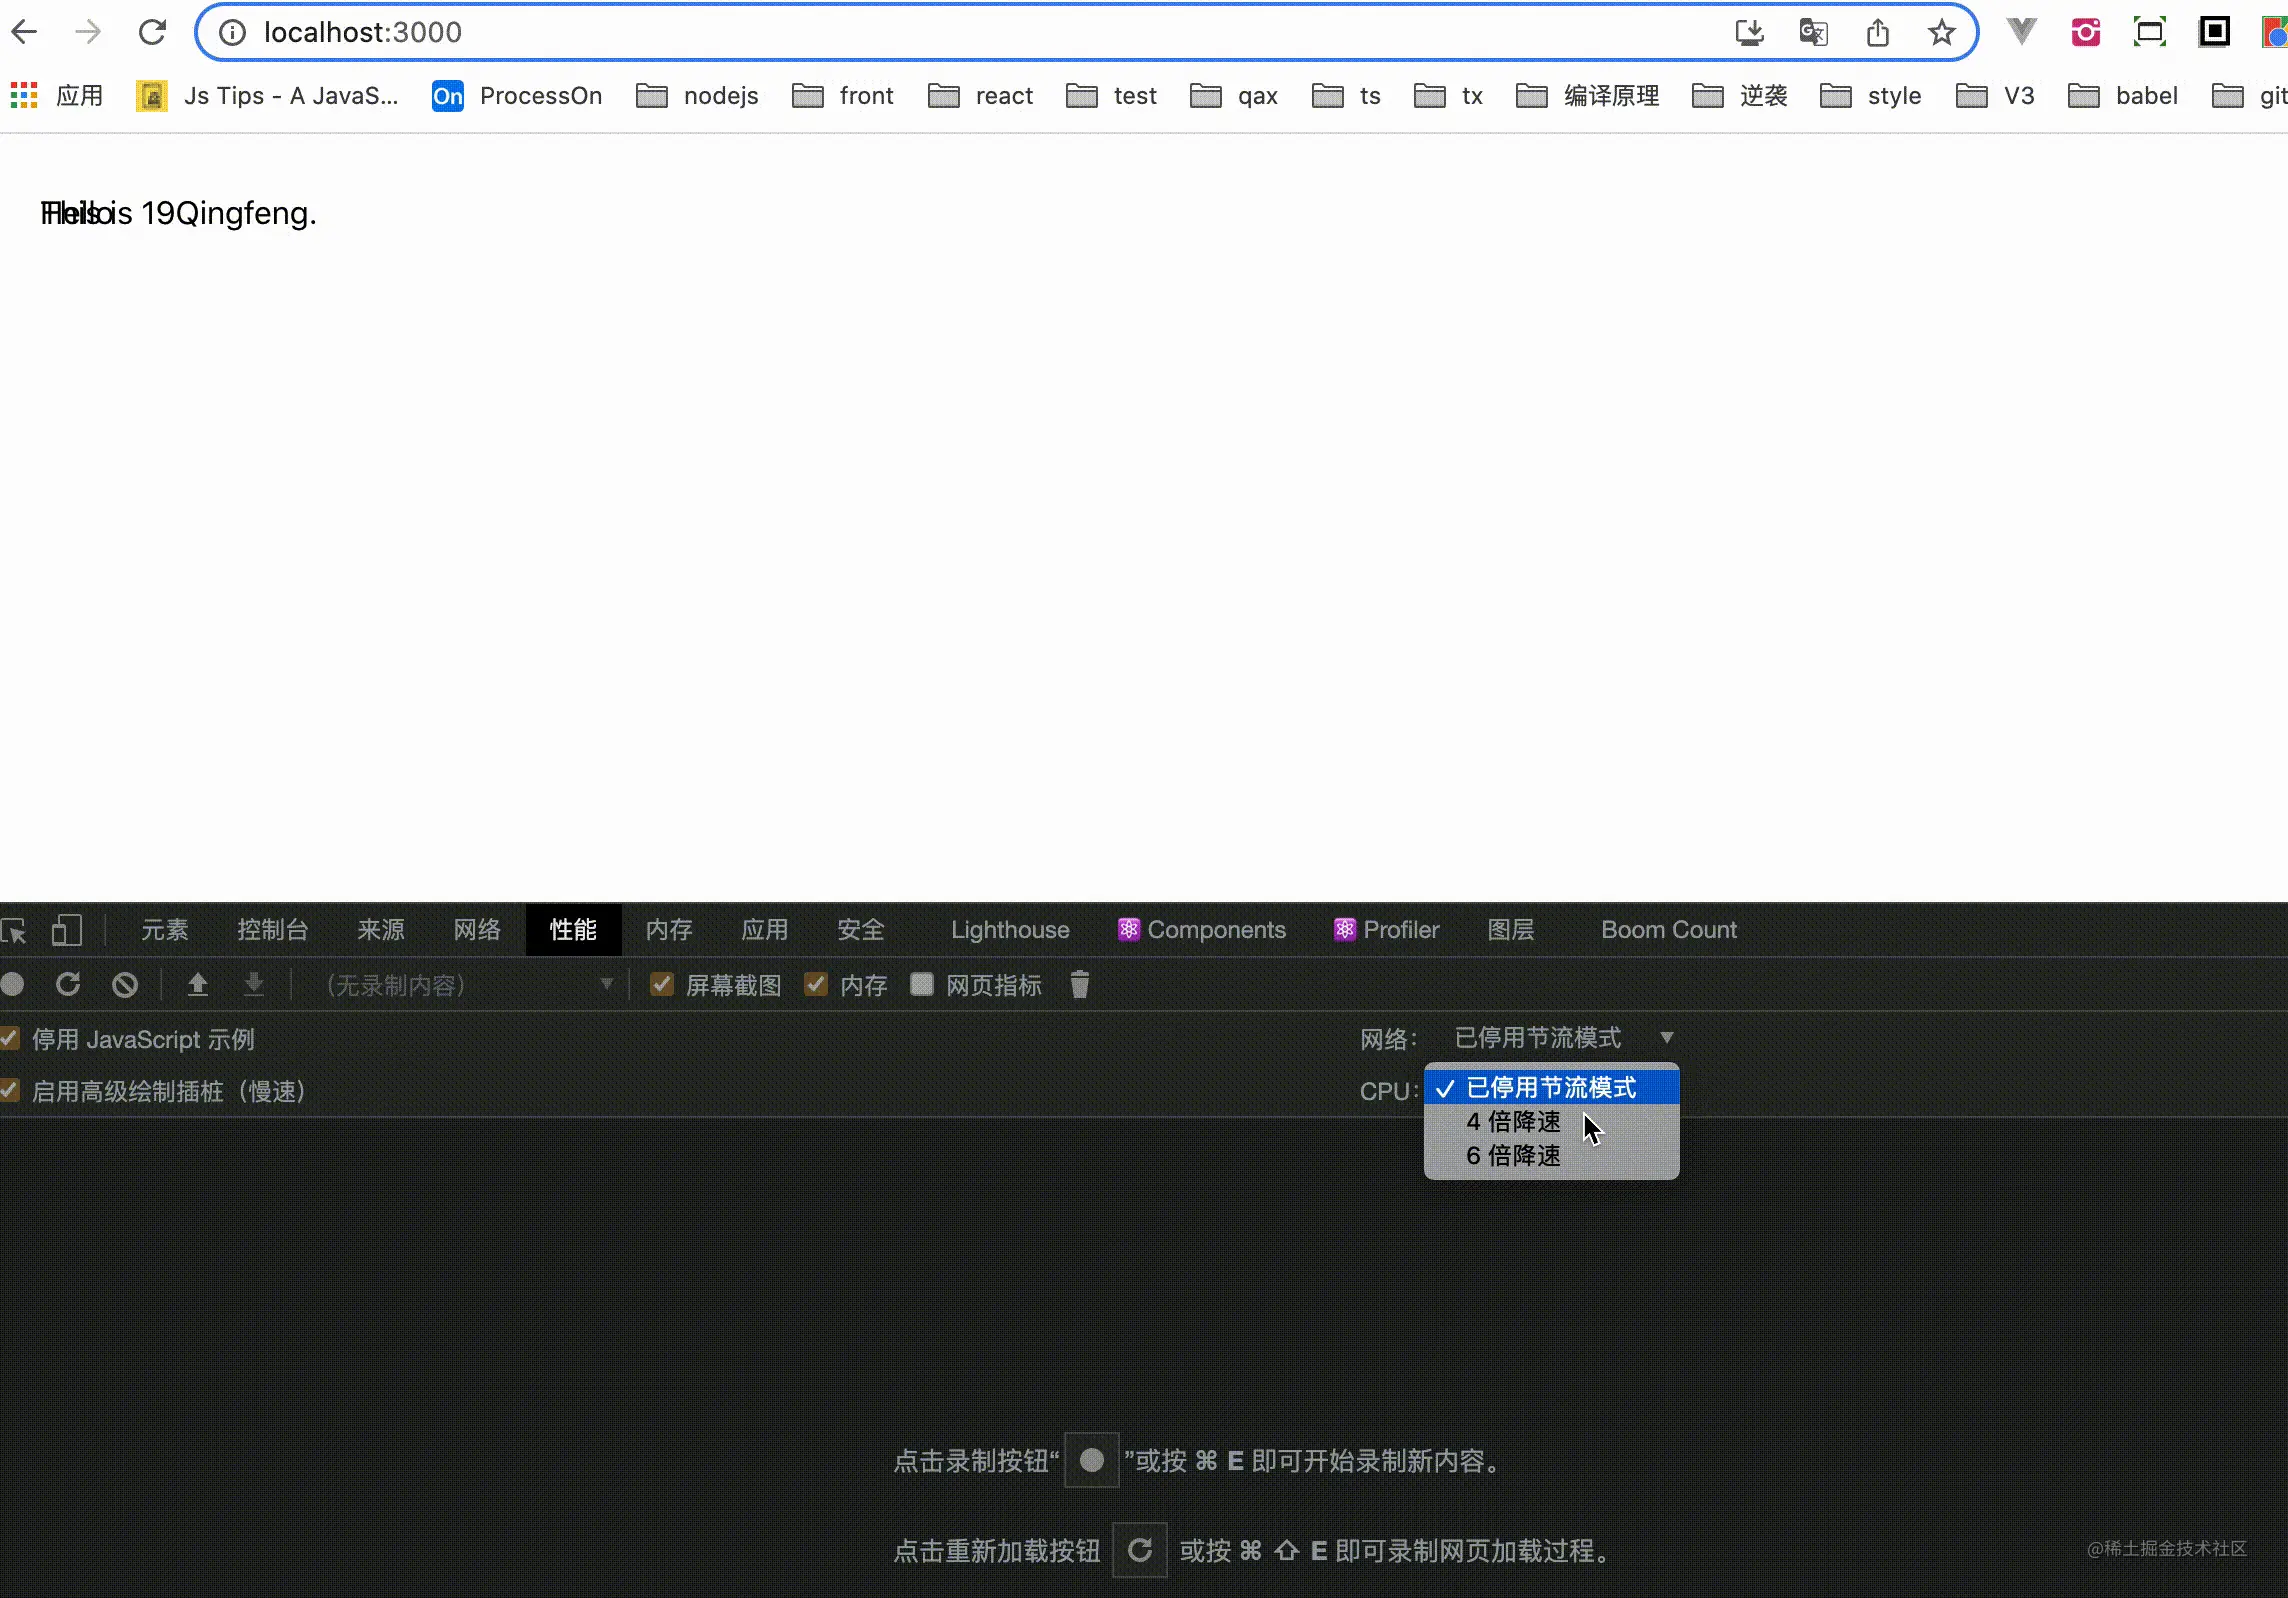Switch to the 安全 Security tab
This screenshot has width=2288, height=1598.
pyautogui.click(x=861, y=930)
